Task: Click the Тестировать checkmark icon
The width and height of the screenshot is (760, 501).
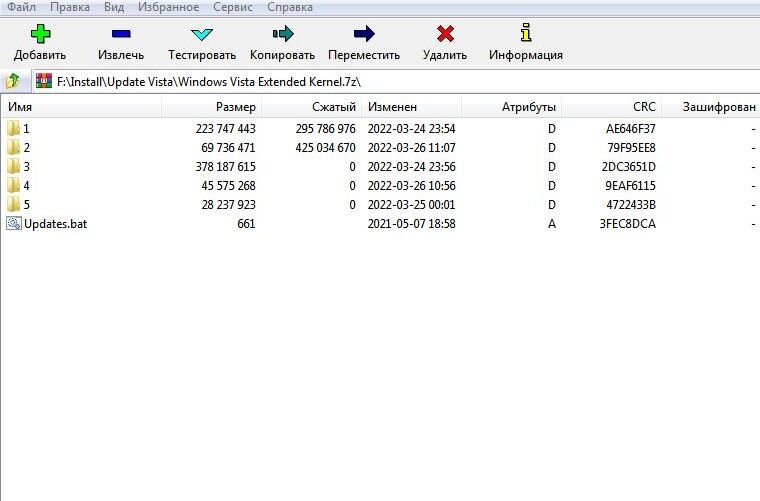Action: click(x=202, y=34)
